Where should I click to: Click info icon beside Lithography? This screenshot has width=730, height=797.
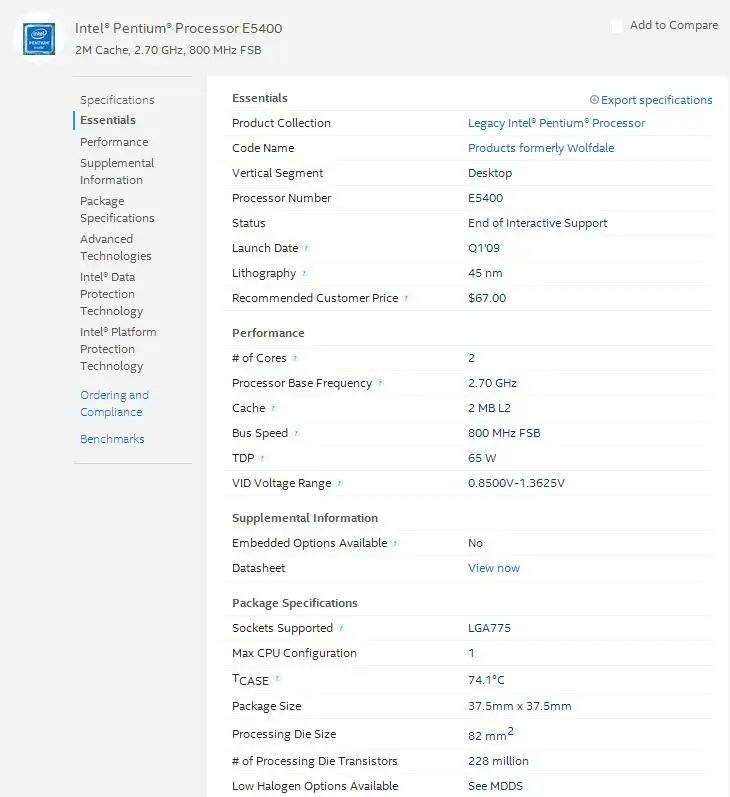304,273
